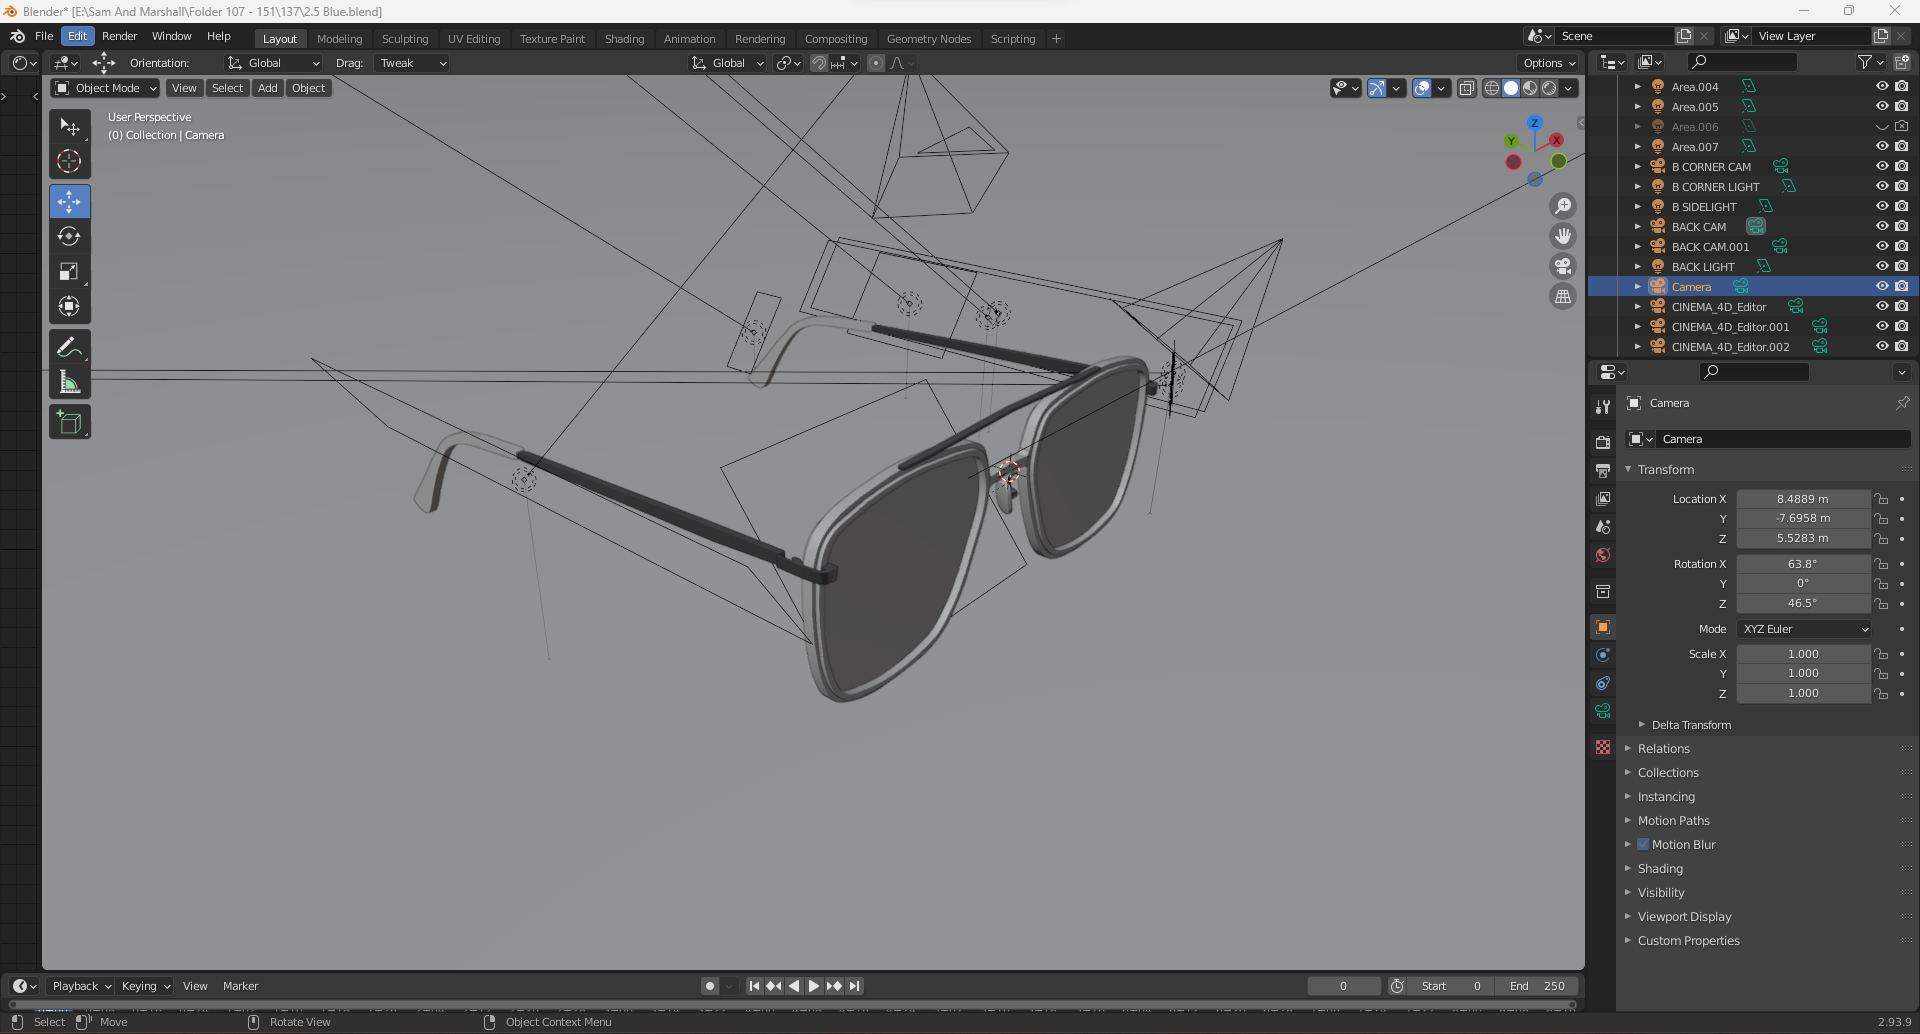Expand the Relations panel
Screen dimensions: 1920x1034
click(x=1663, y=749)
